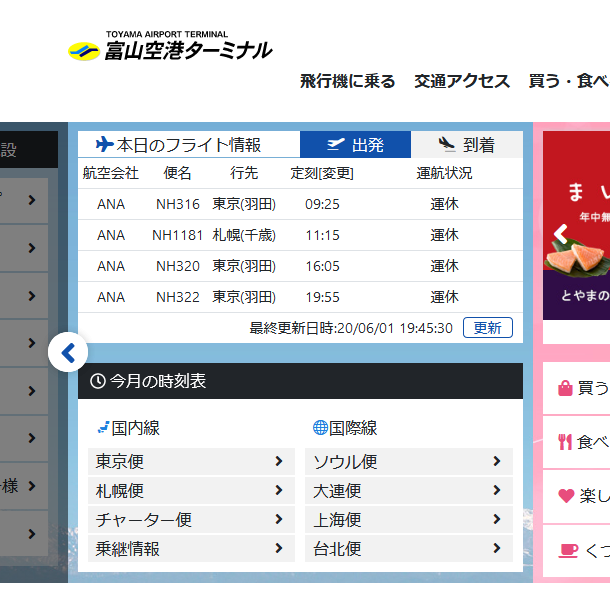Click the shopping bag 買う icon

565,388
